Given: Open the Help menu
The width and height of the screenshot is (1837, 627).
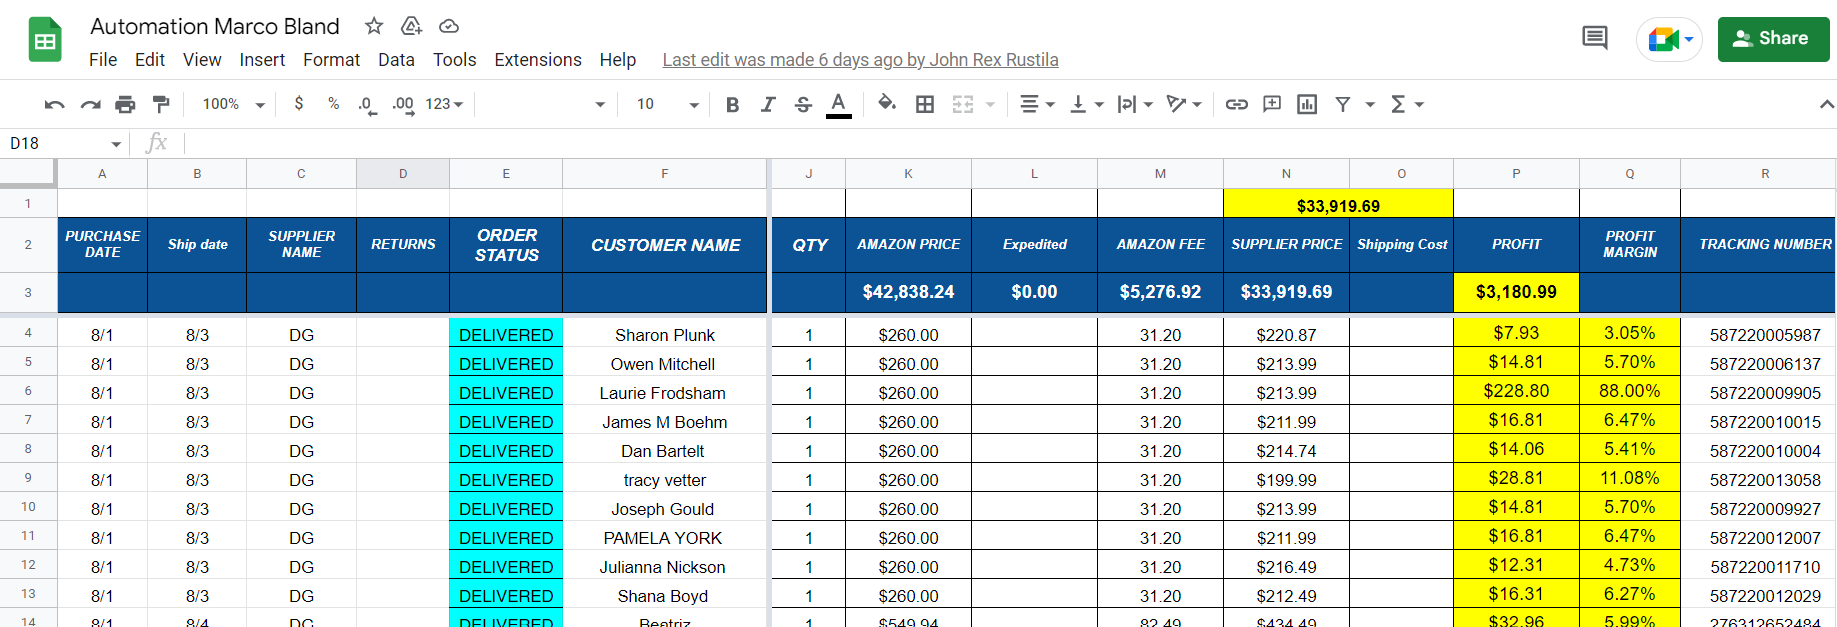Looking at the screenshot, I should [618, 60].
